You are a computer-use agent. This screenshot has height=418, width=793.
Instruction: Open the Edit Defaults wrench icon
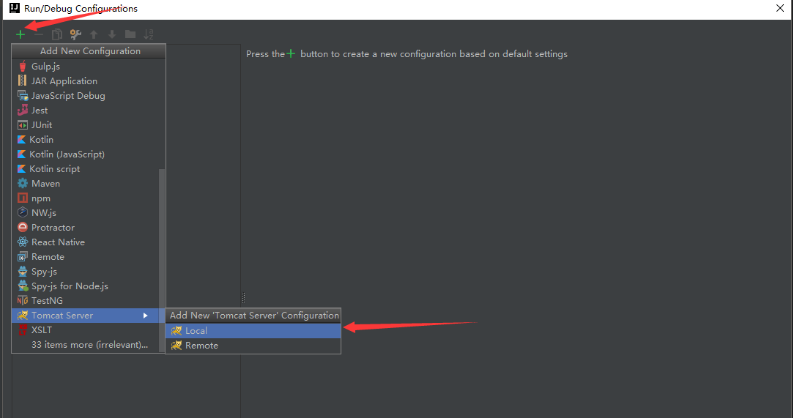coord(75,34)
